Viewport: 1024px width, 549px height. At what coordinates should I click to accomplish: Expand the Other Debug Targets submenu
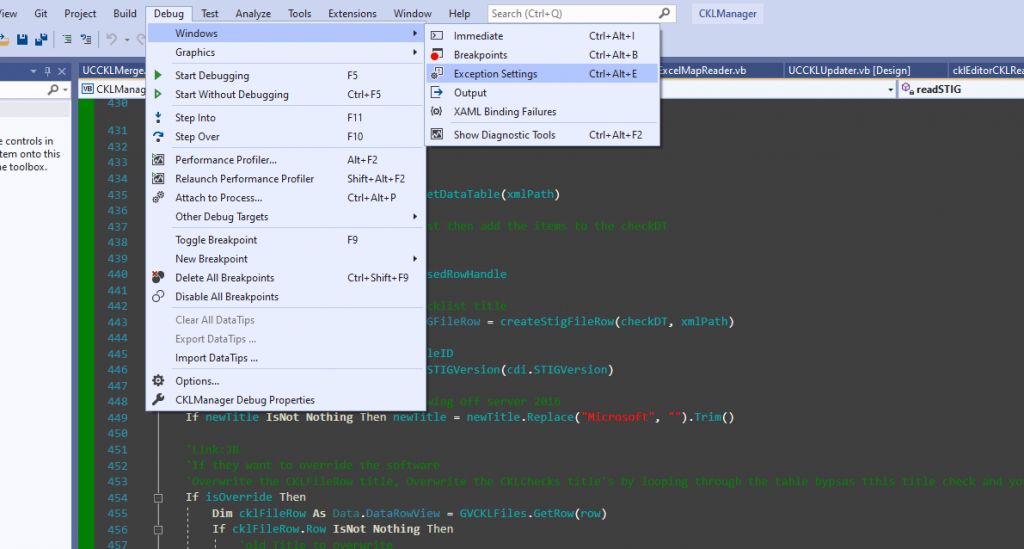[287, 217]
